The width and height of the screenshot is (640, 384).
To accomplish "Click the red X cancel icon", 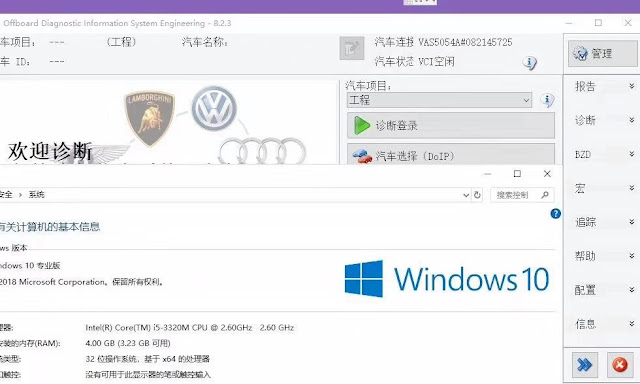I will [620, 364].
